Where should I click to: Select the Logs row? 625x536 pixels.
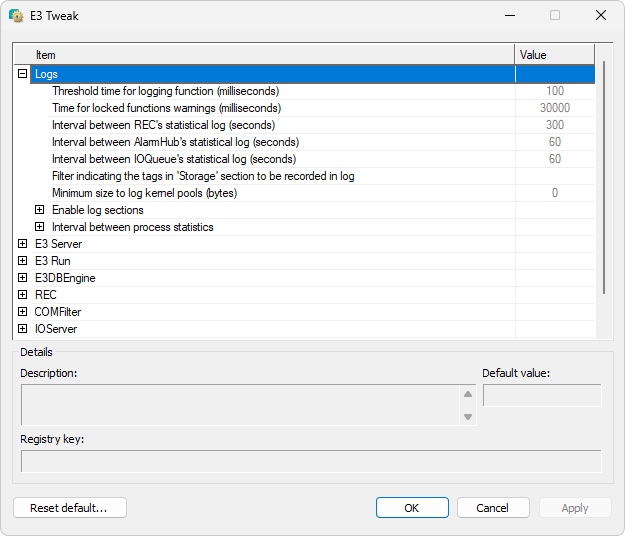(312, 74)
